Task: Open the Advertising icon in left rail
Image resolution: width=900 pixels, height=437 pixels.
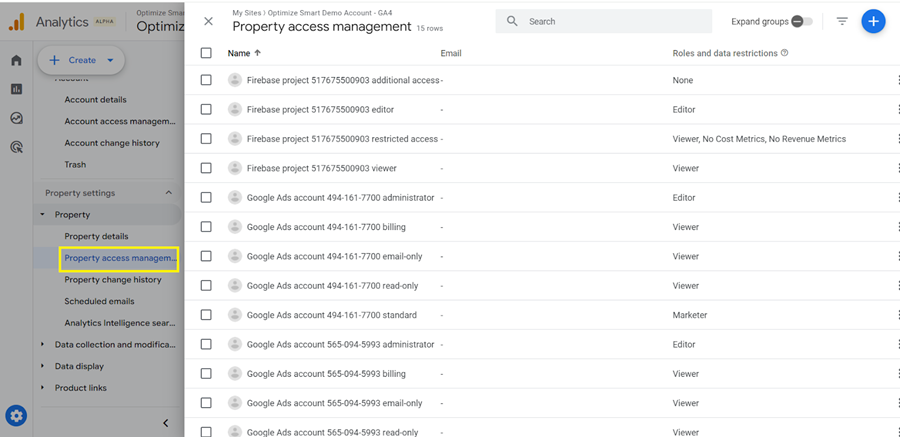Action: pyautogui.click(x=16, y=148)
